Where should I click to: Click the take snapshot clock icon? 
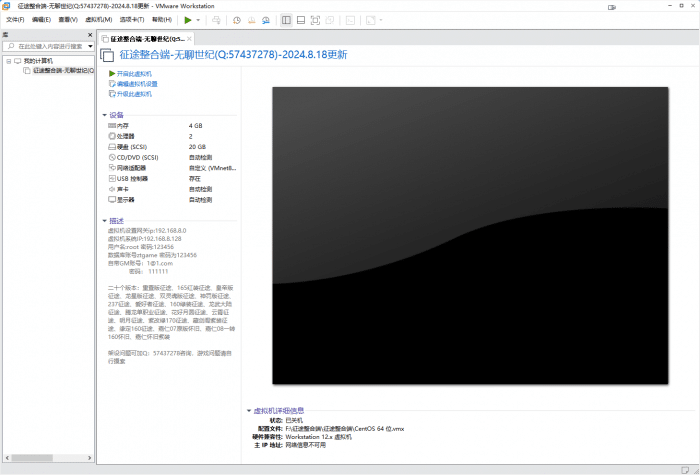237,19
